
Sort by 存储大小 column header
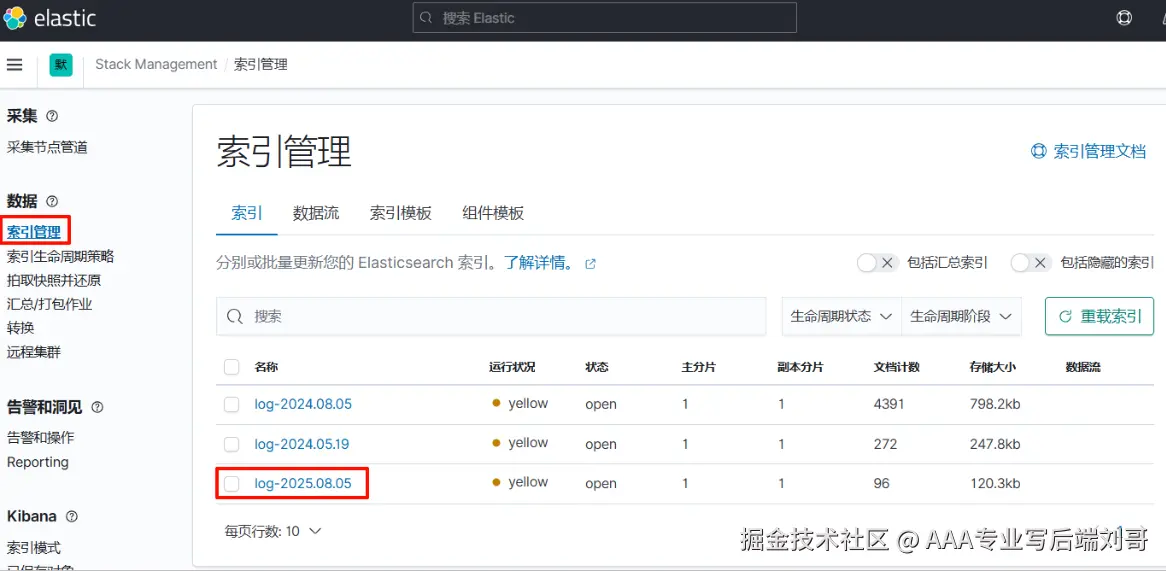coord(992,367)
